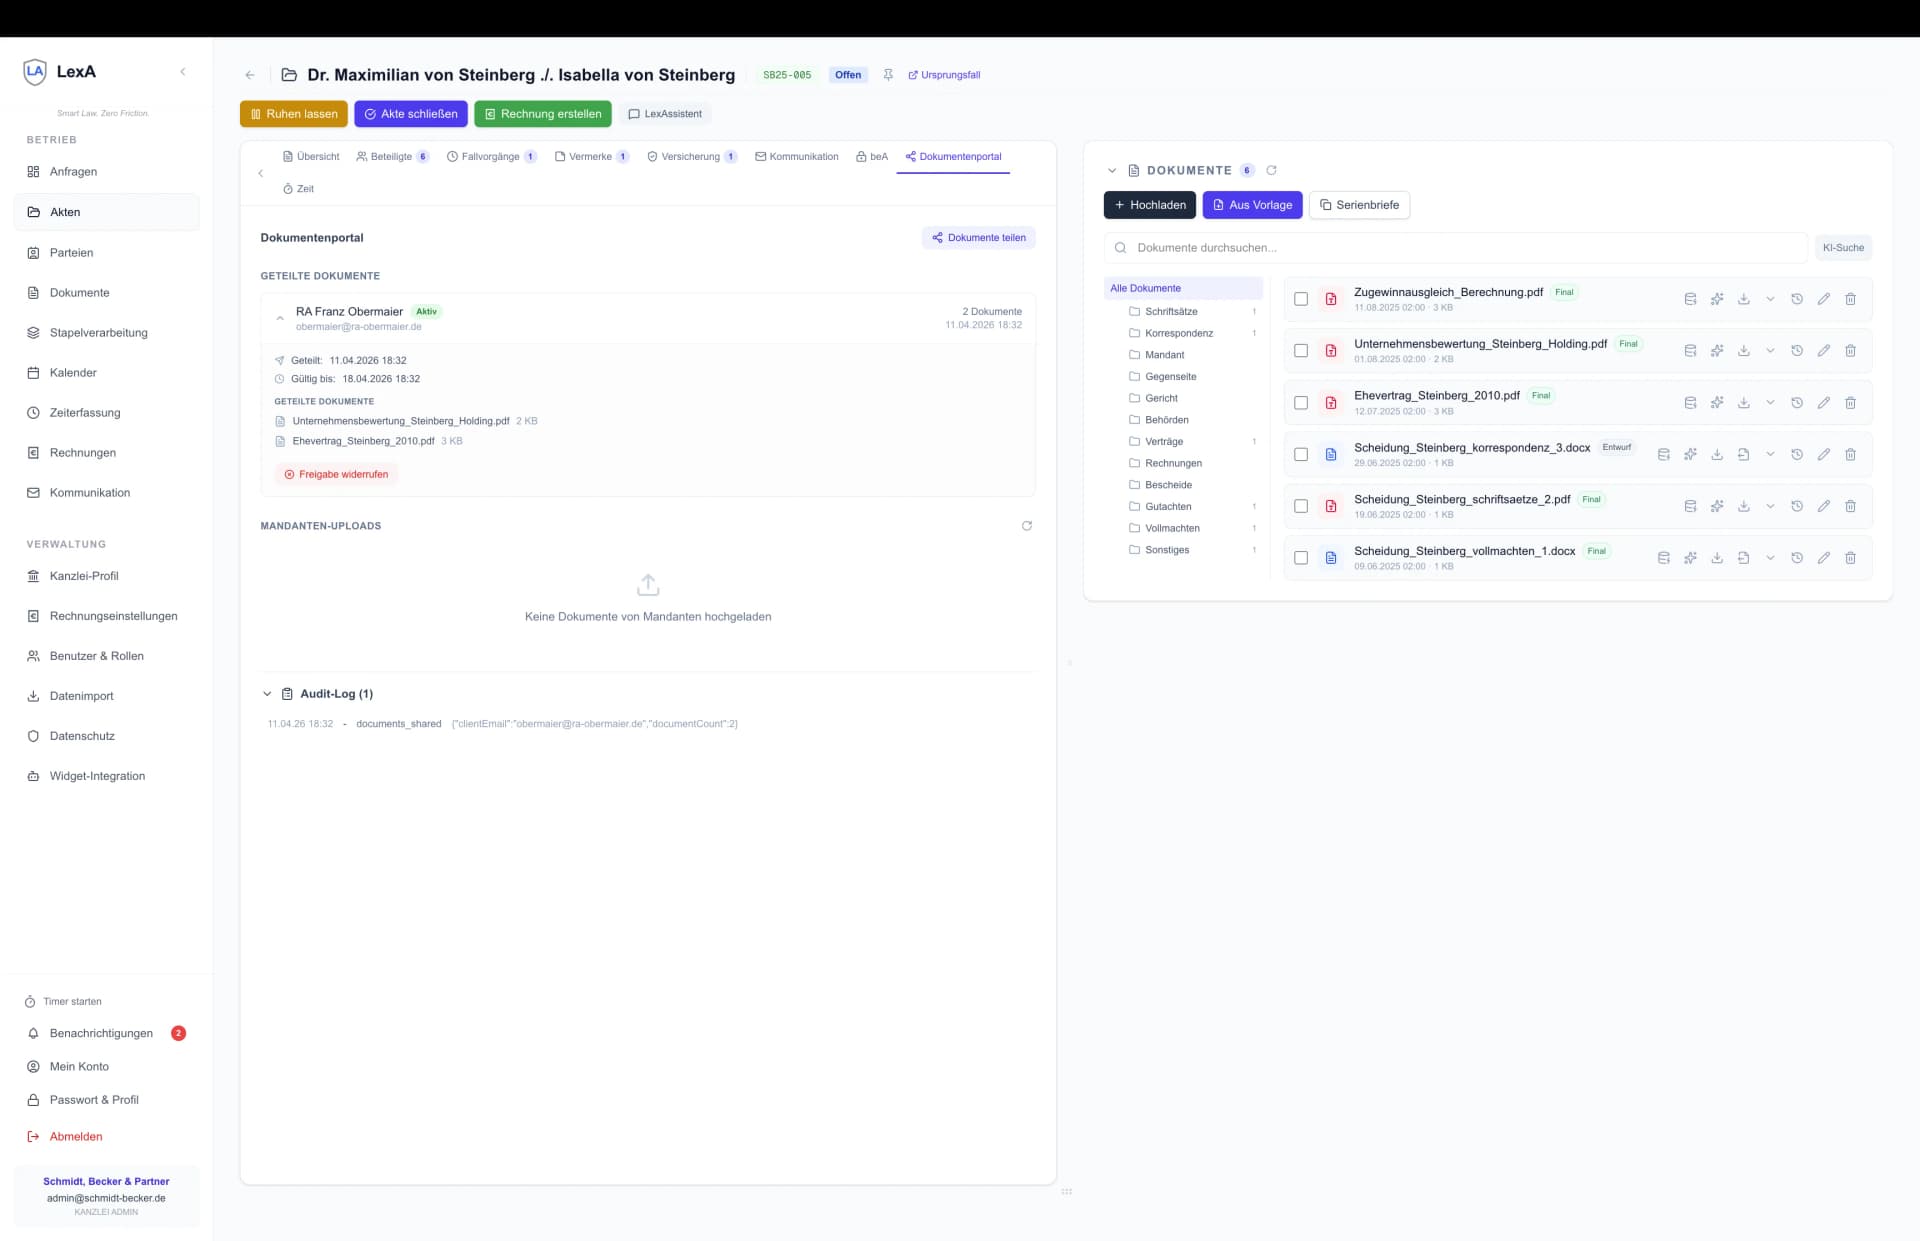The width and height of the screenshot is (1920, 1241).
Task: Select checkbox for Zugewinnausgleich_Berechnung.pdf
Action: 1300,299
